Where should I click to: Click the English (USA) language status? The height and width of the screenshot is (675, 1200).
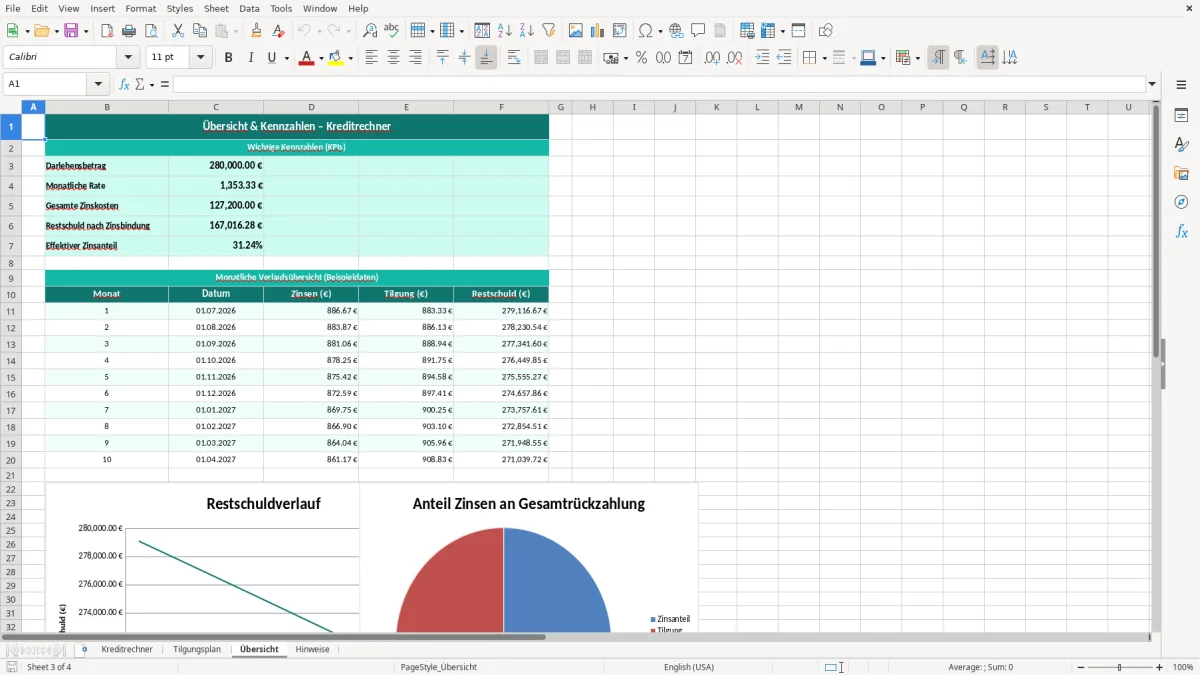689,667
